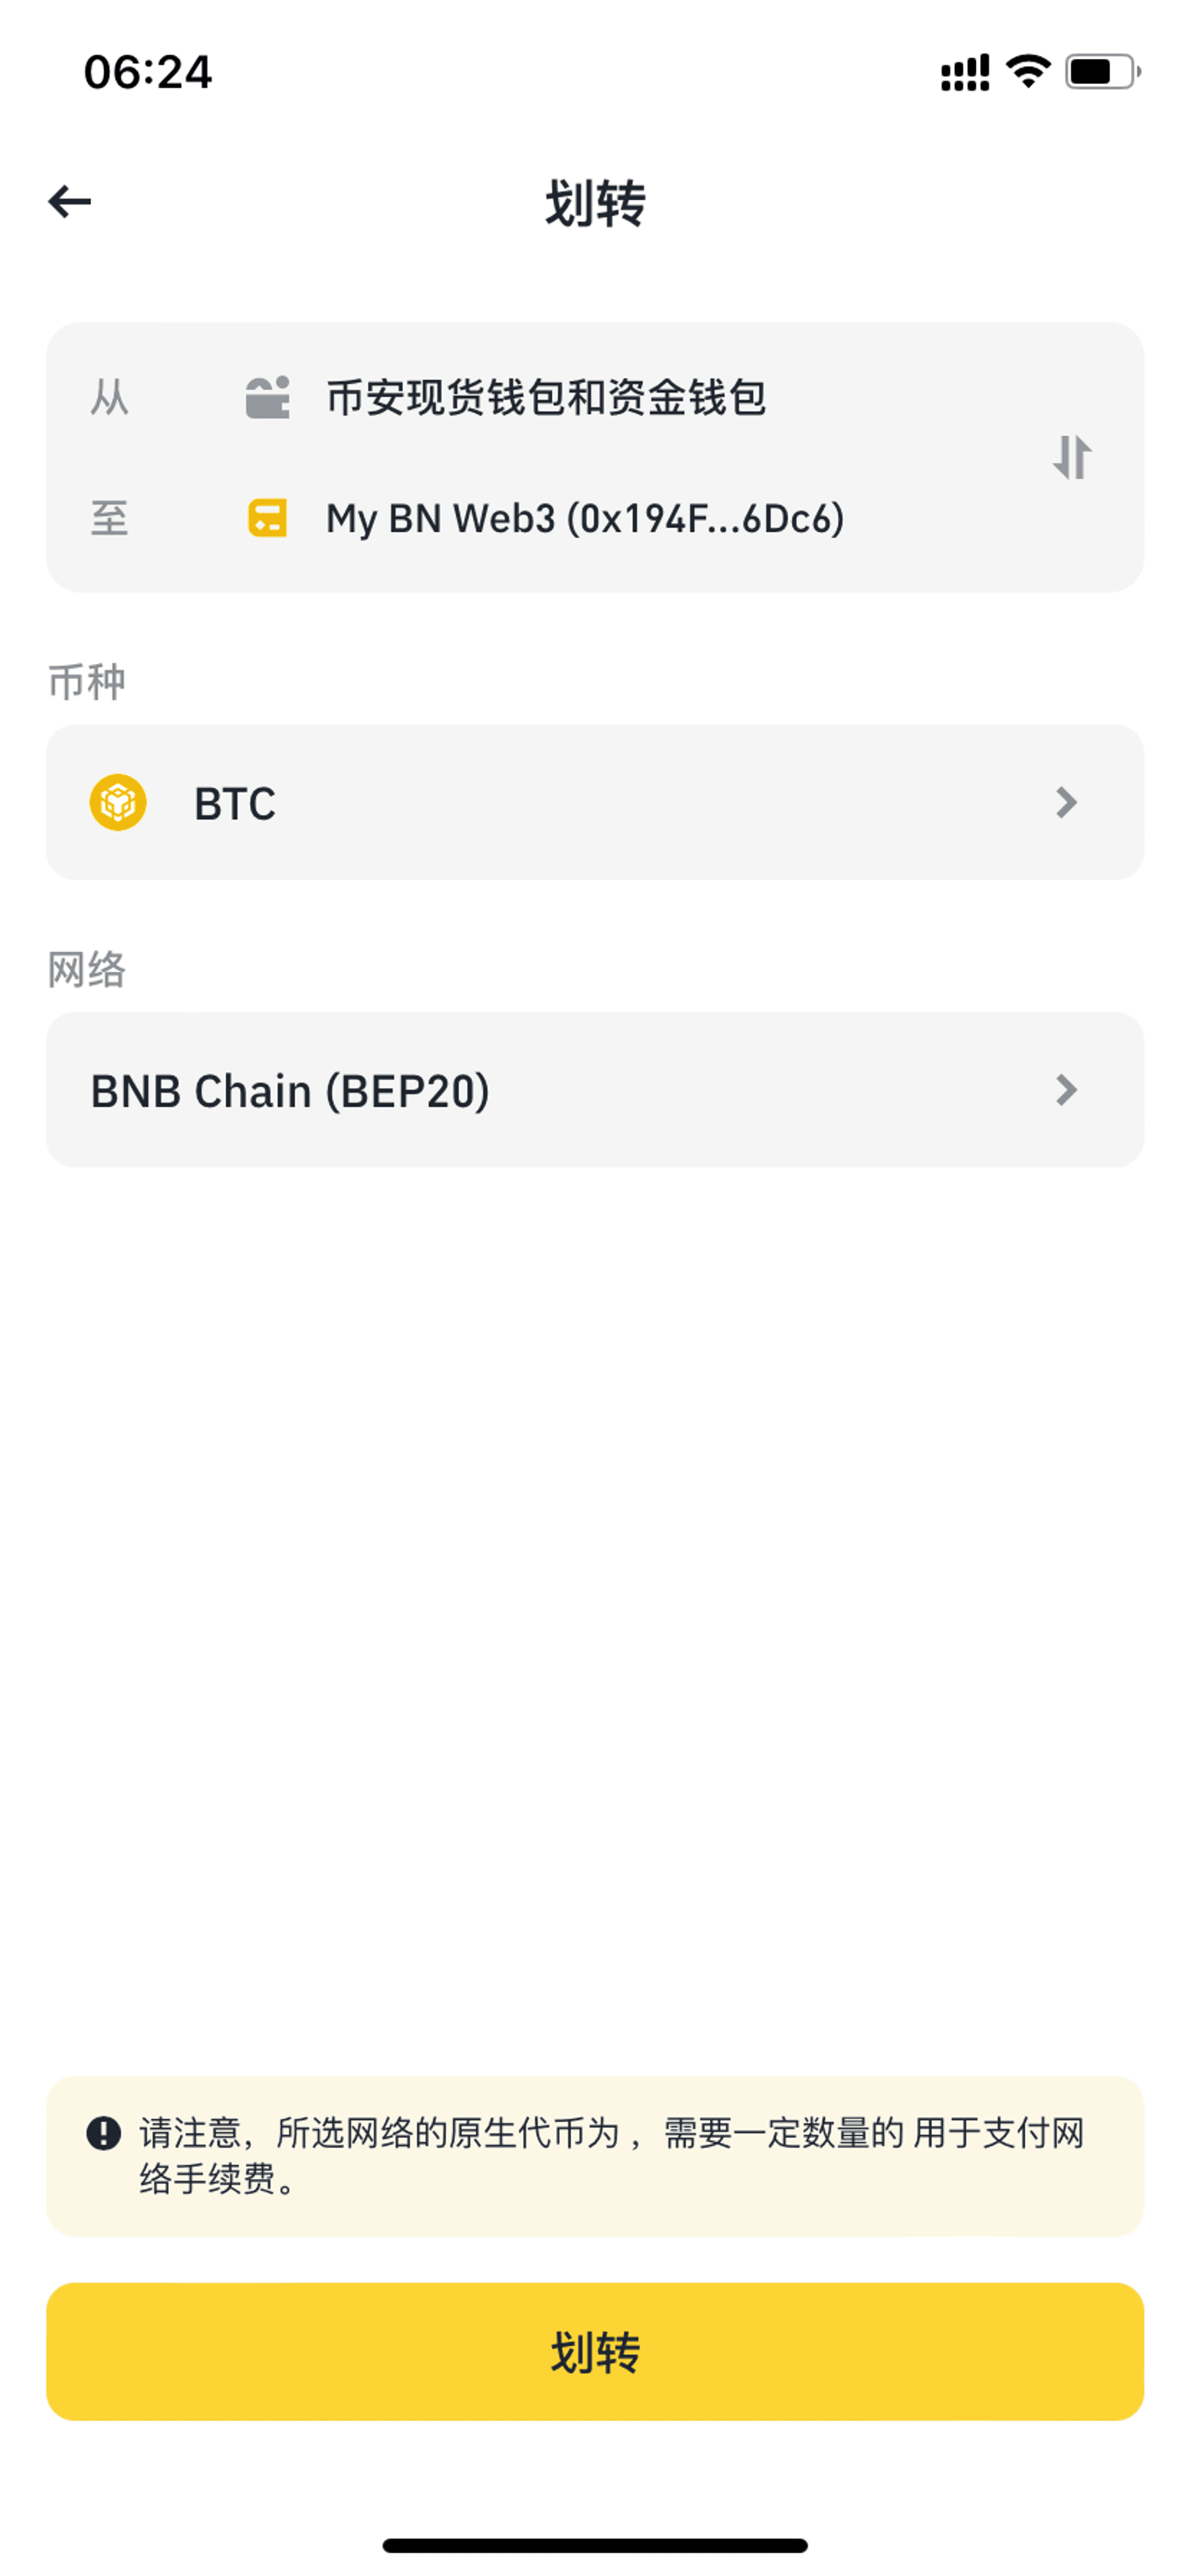Check the battery status icon
Viewport: 1190px width, 2576px height.
pos(1103,72)
